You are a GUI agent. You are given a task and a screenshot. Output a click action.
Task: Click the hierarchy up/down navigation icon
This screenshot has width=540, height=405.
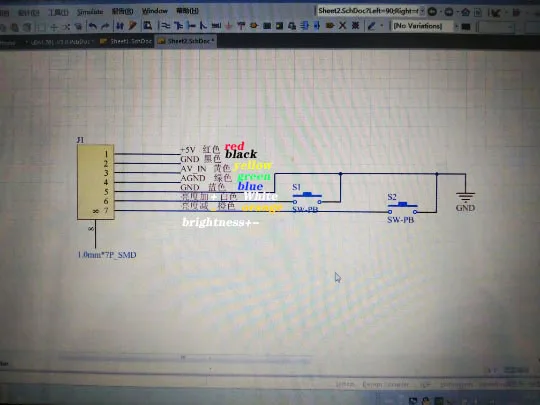click(120, 26)
